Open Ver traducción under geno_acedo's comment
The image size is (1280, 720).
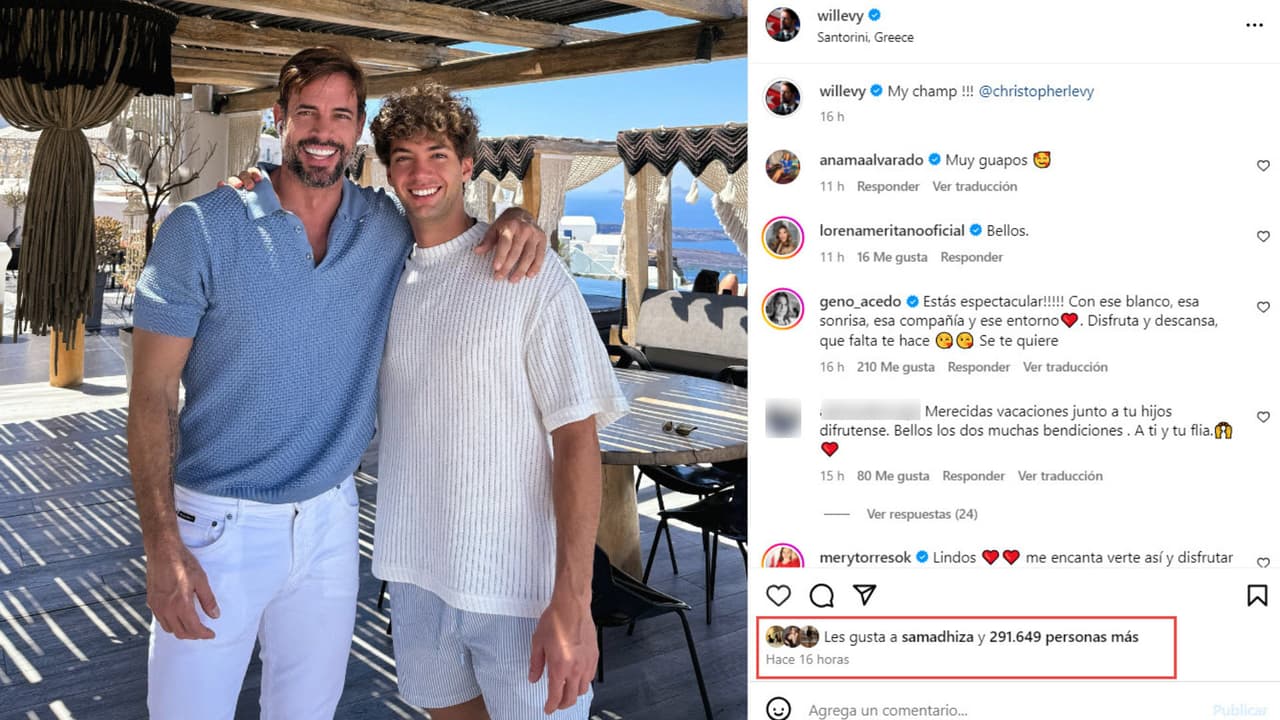point(1064,367)
